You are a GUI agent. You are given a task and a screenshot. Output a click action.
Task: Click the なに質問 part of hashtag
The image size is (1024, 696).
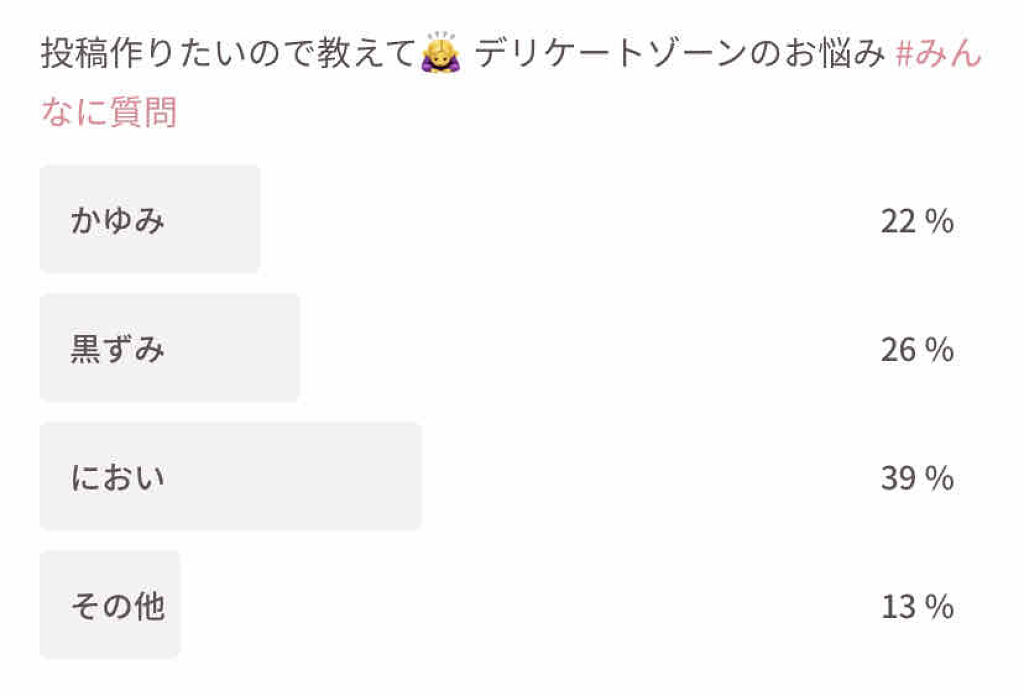[x=108, y=112]
